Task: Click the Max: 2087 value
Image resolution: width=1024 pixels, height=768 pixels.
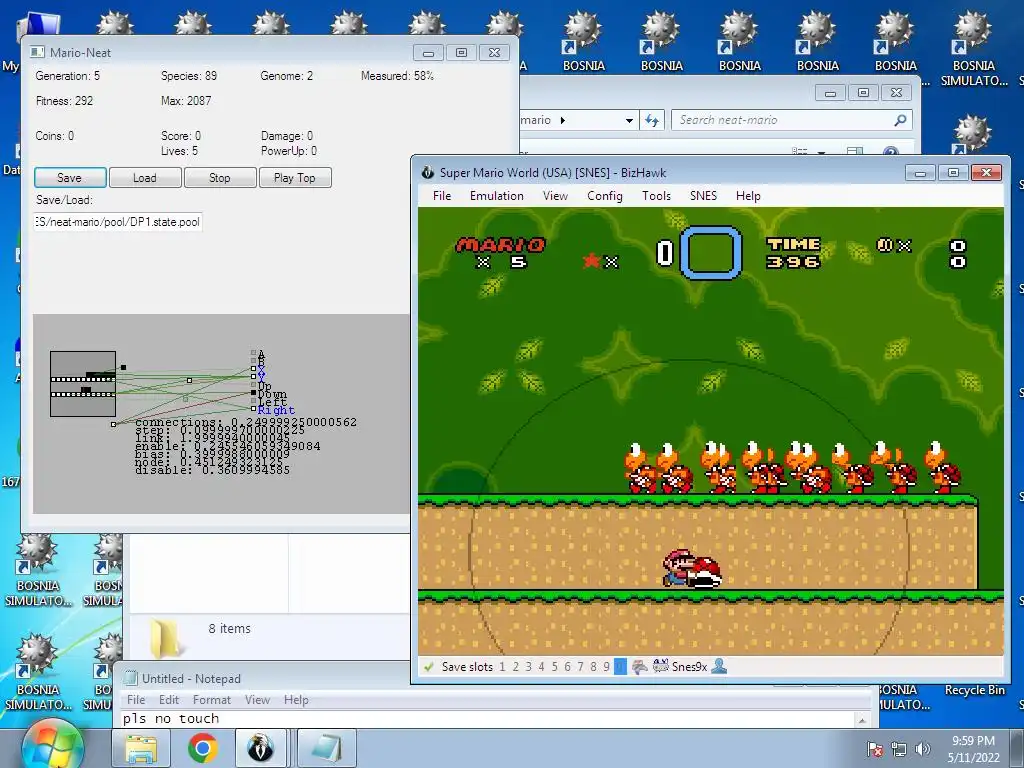Action: 186,101
